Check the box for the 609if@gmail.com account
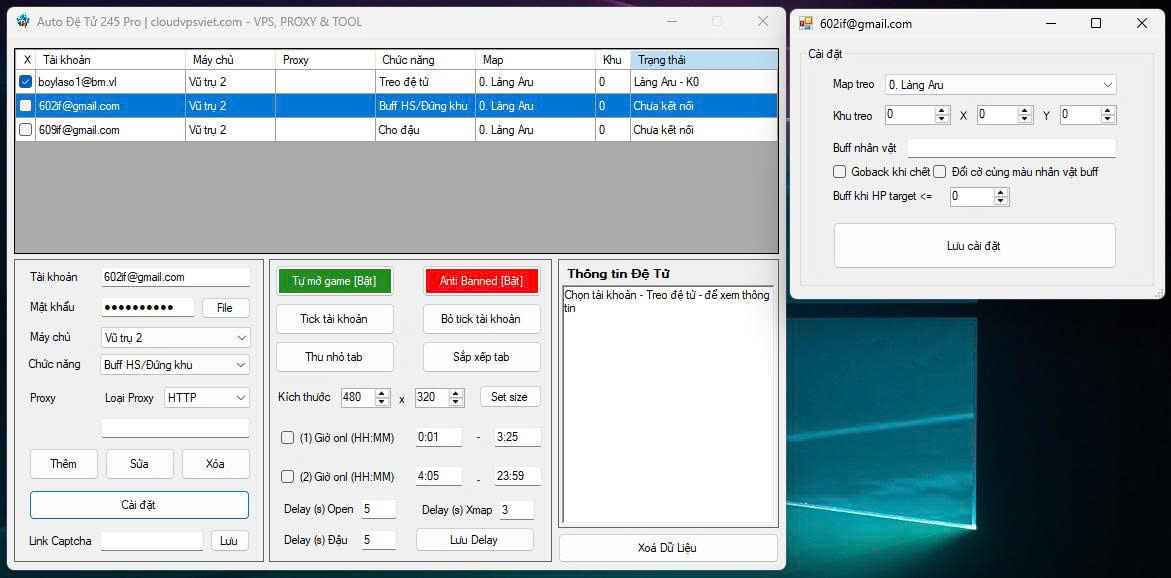This screenshot has width=1171, height=578. [26, 130]
